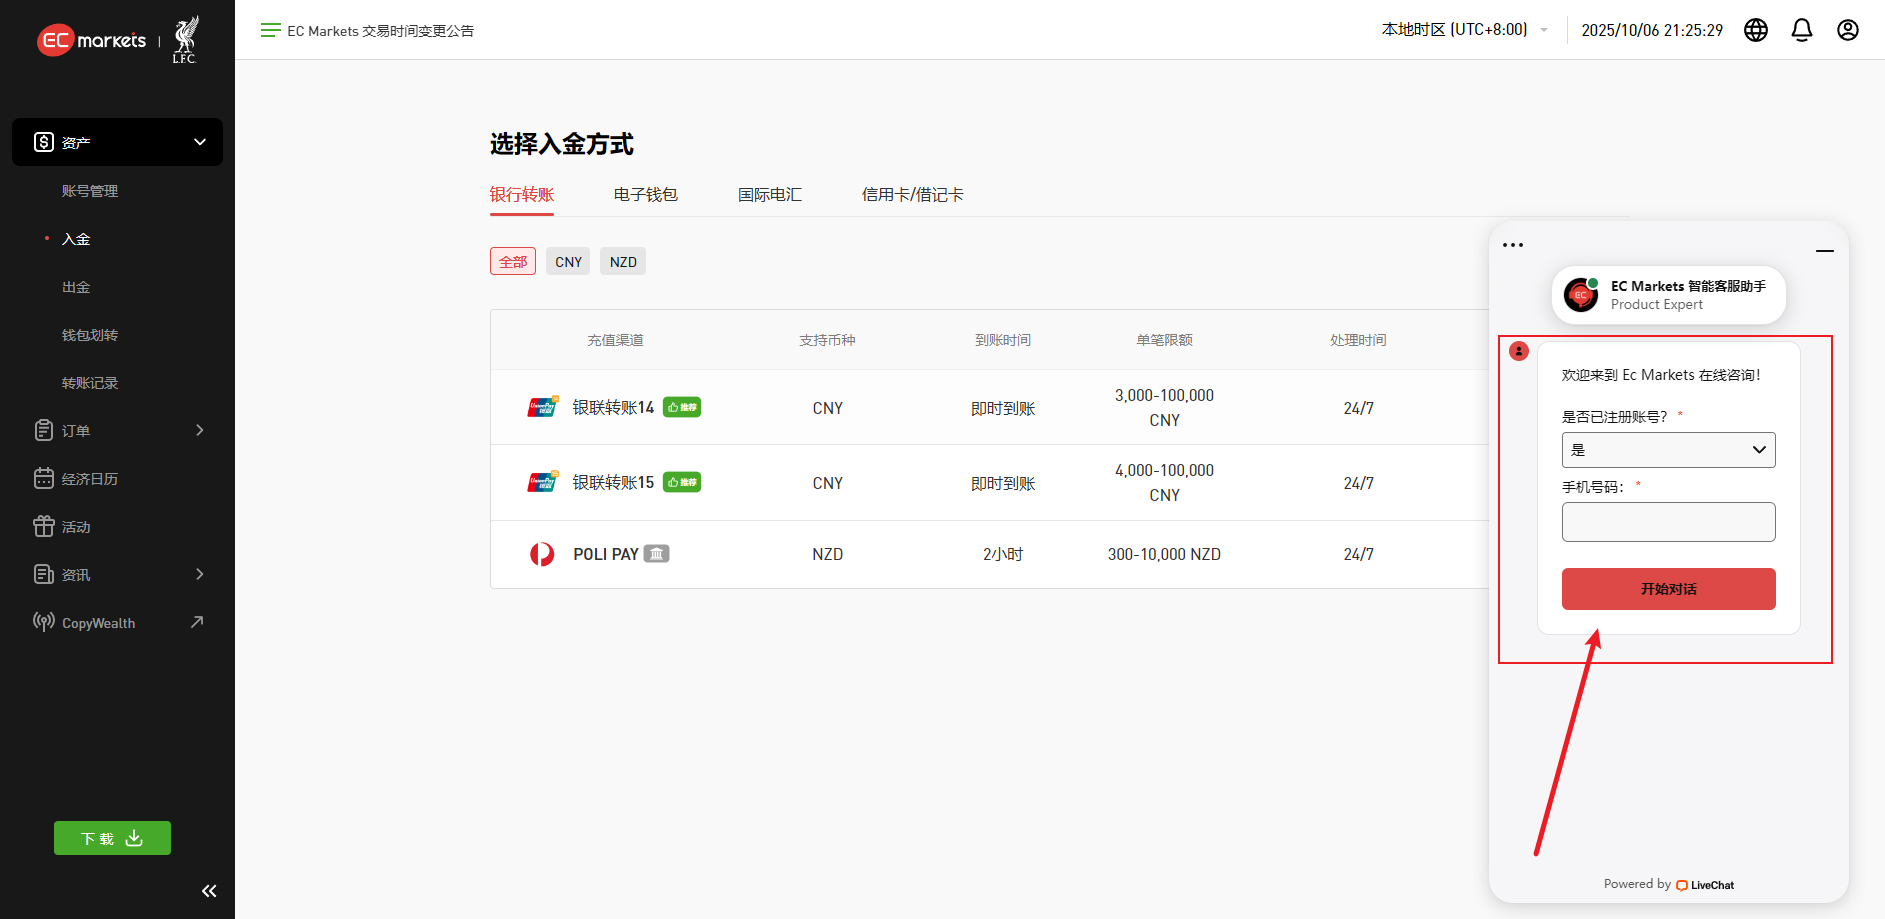
Task: Click the 活动 gift icon in sidebar
Action: click(x=44, y=526)
